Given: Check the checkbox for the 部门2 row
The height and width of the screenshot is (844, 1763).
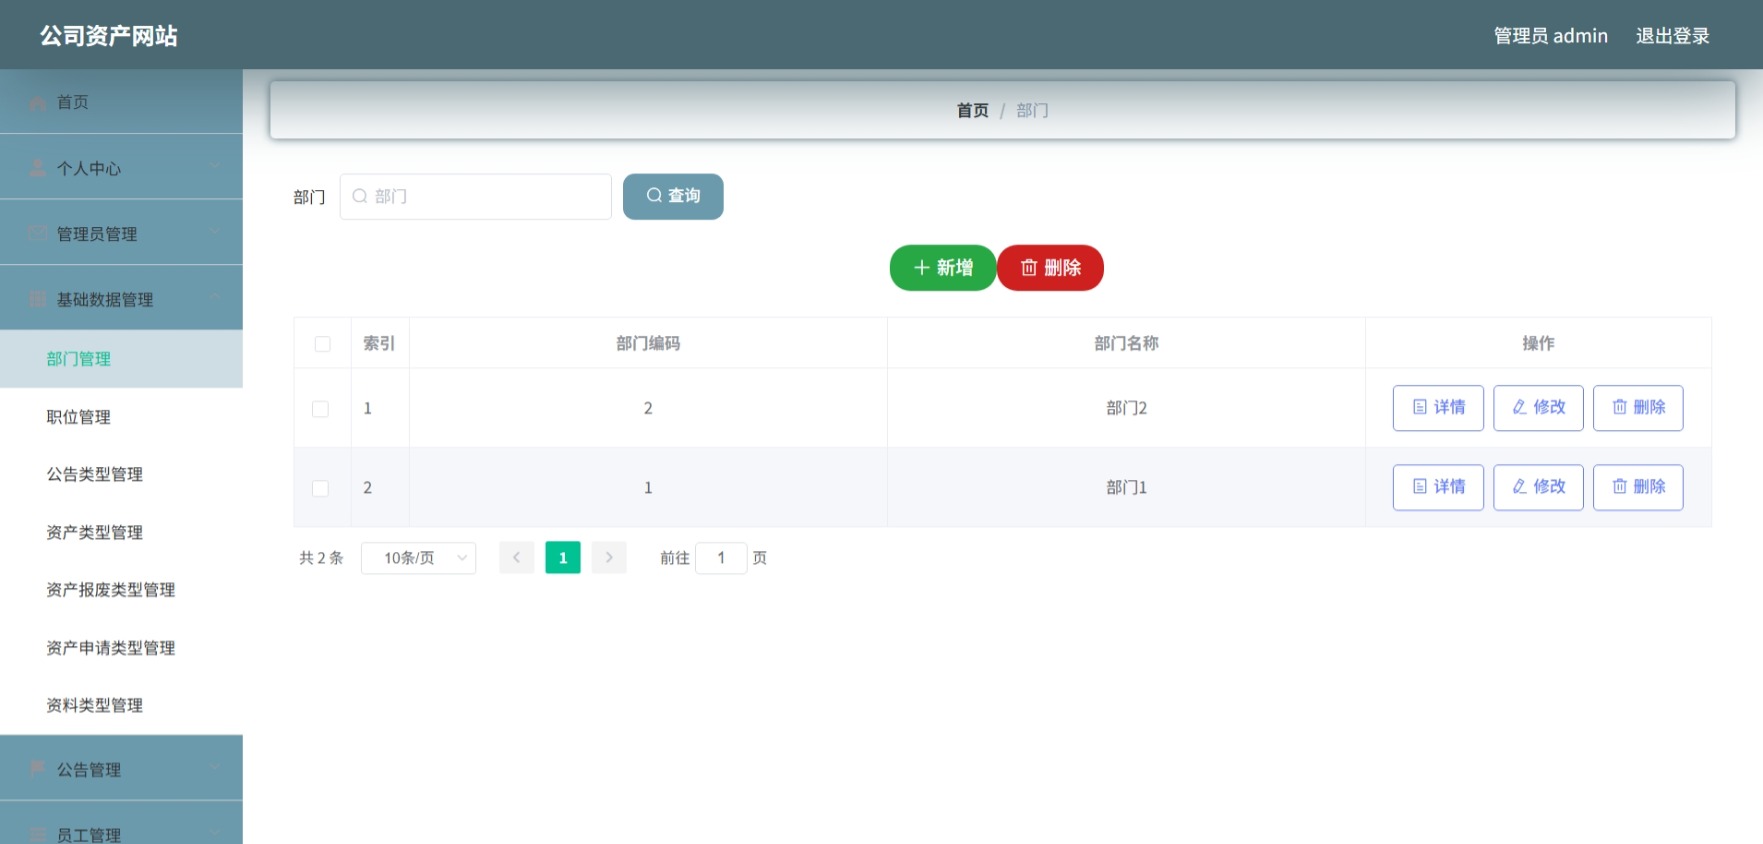Looking at the screenshot, I should coord(320,409).
